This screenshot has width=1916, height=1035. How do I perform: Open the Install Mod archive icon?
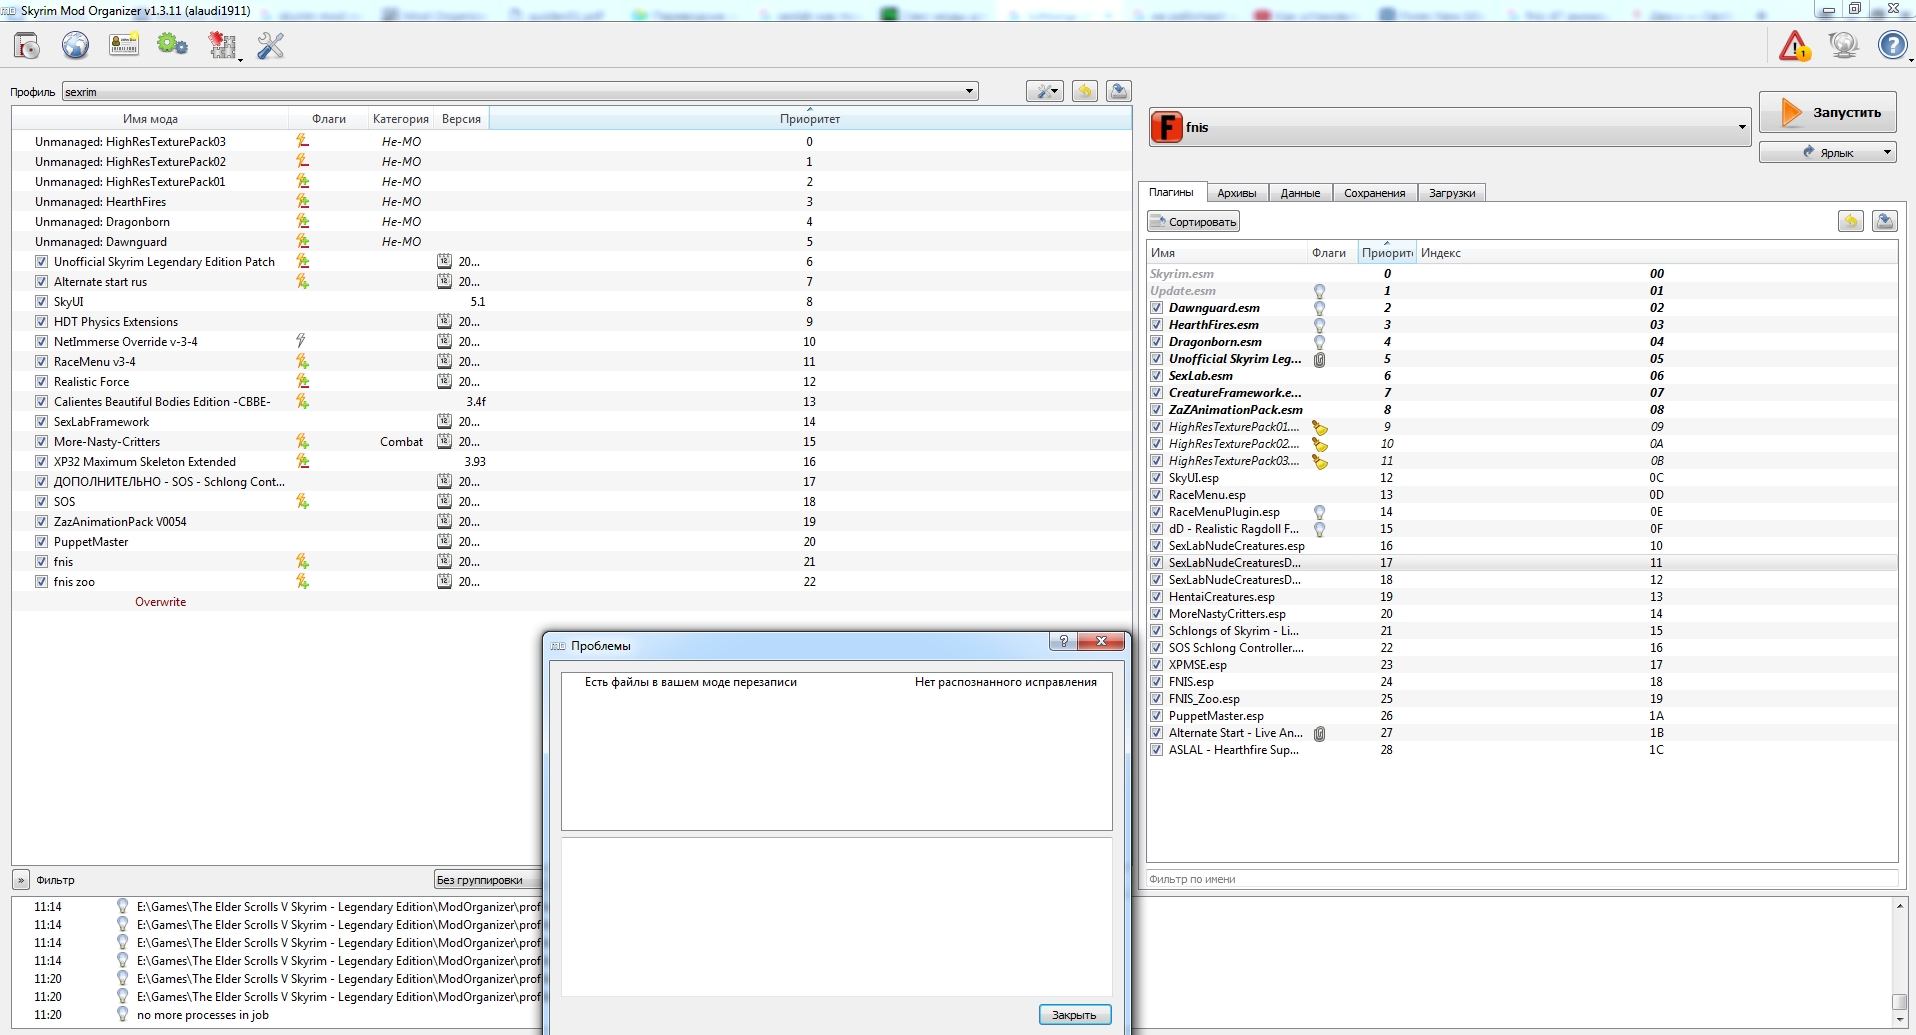coord(27,46)
